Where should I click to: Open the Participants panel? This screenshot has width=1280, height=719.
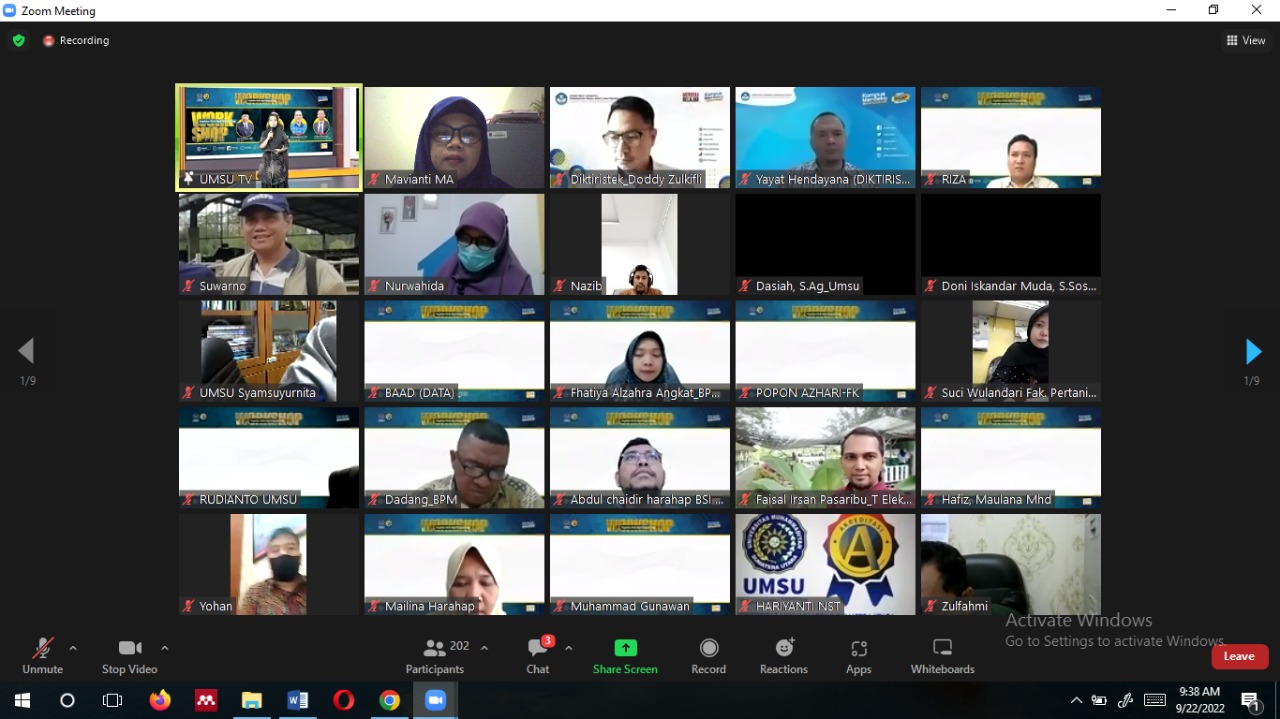435,656
